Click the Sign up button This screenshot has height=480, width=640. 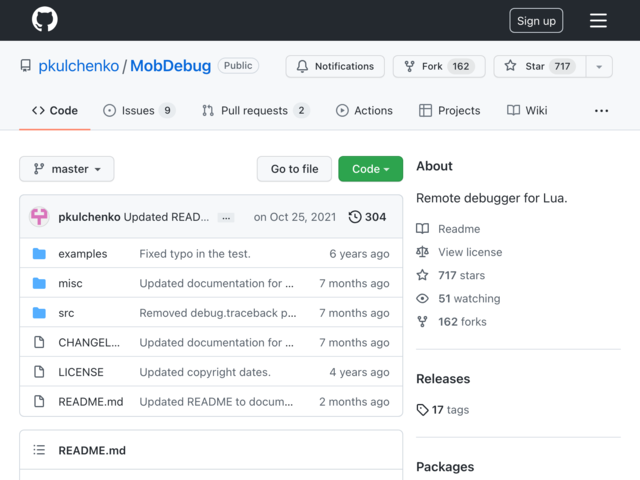(536, 20)
